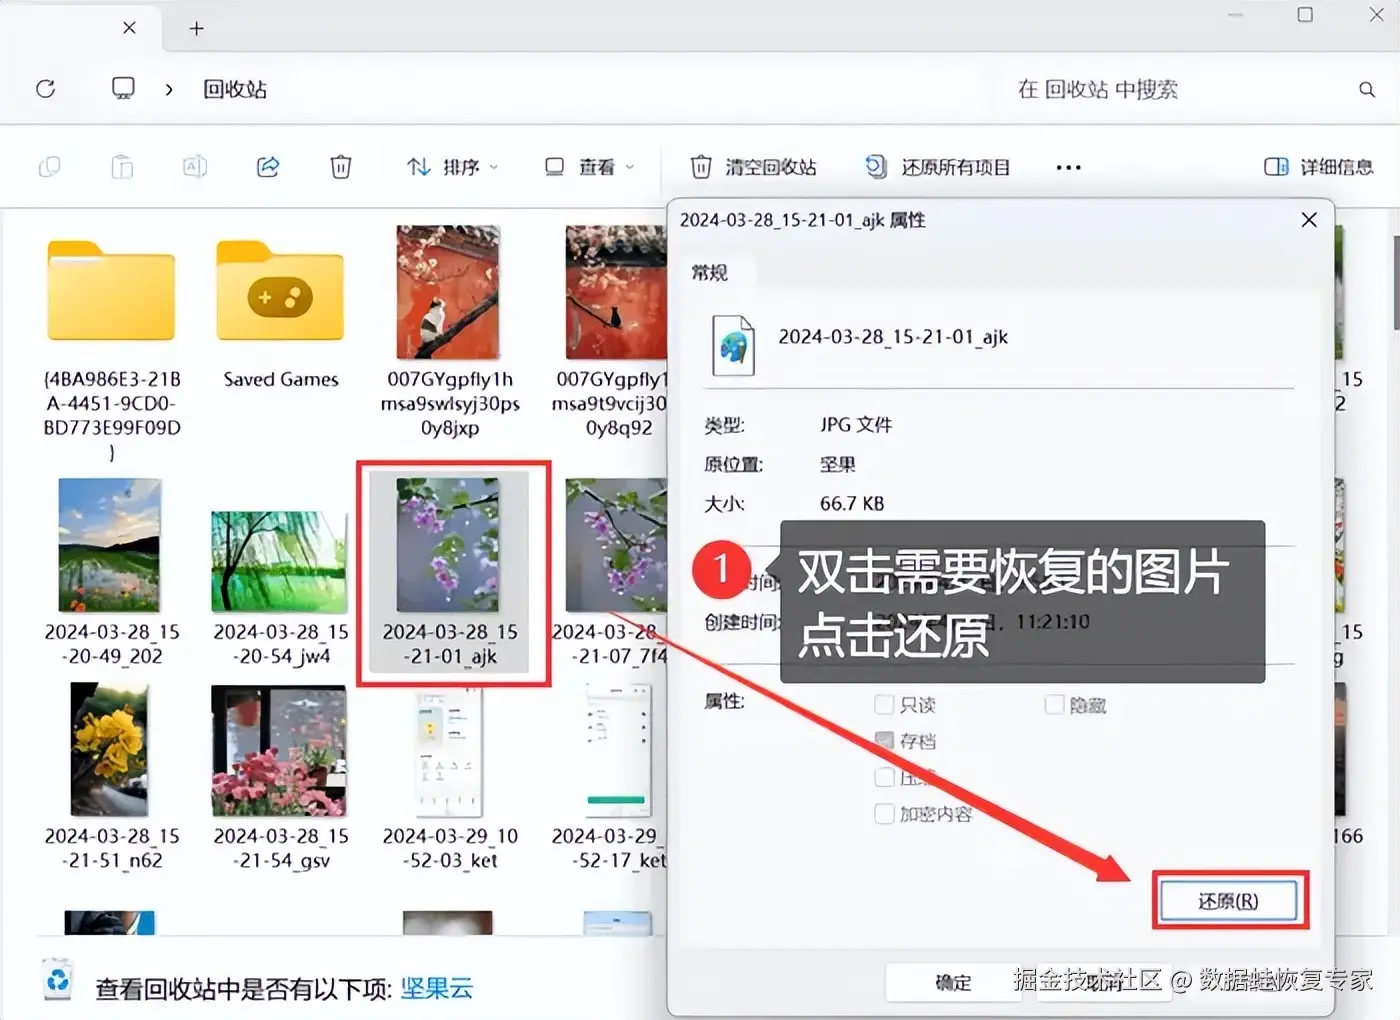This screenshot has height=1020, width=1400.
Task: Click the Delete trash toolbar icon
Action: tap(341, 166)
